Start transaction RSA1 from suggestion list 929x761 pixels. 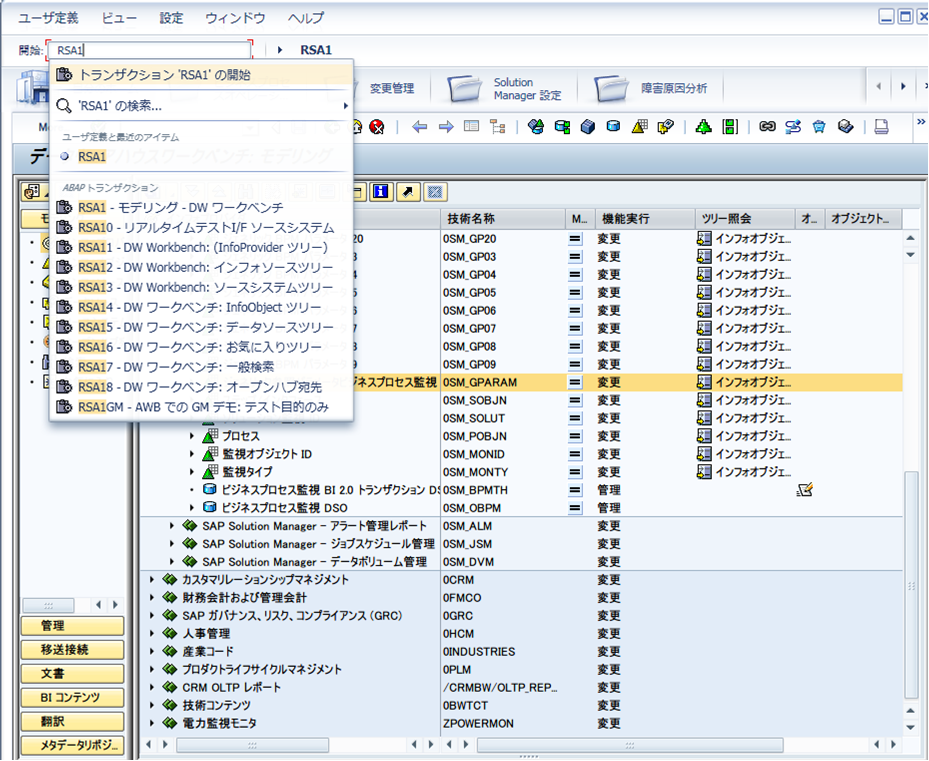click(x=201, y=75)
